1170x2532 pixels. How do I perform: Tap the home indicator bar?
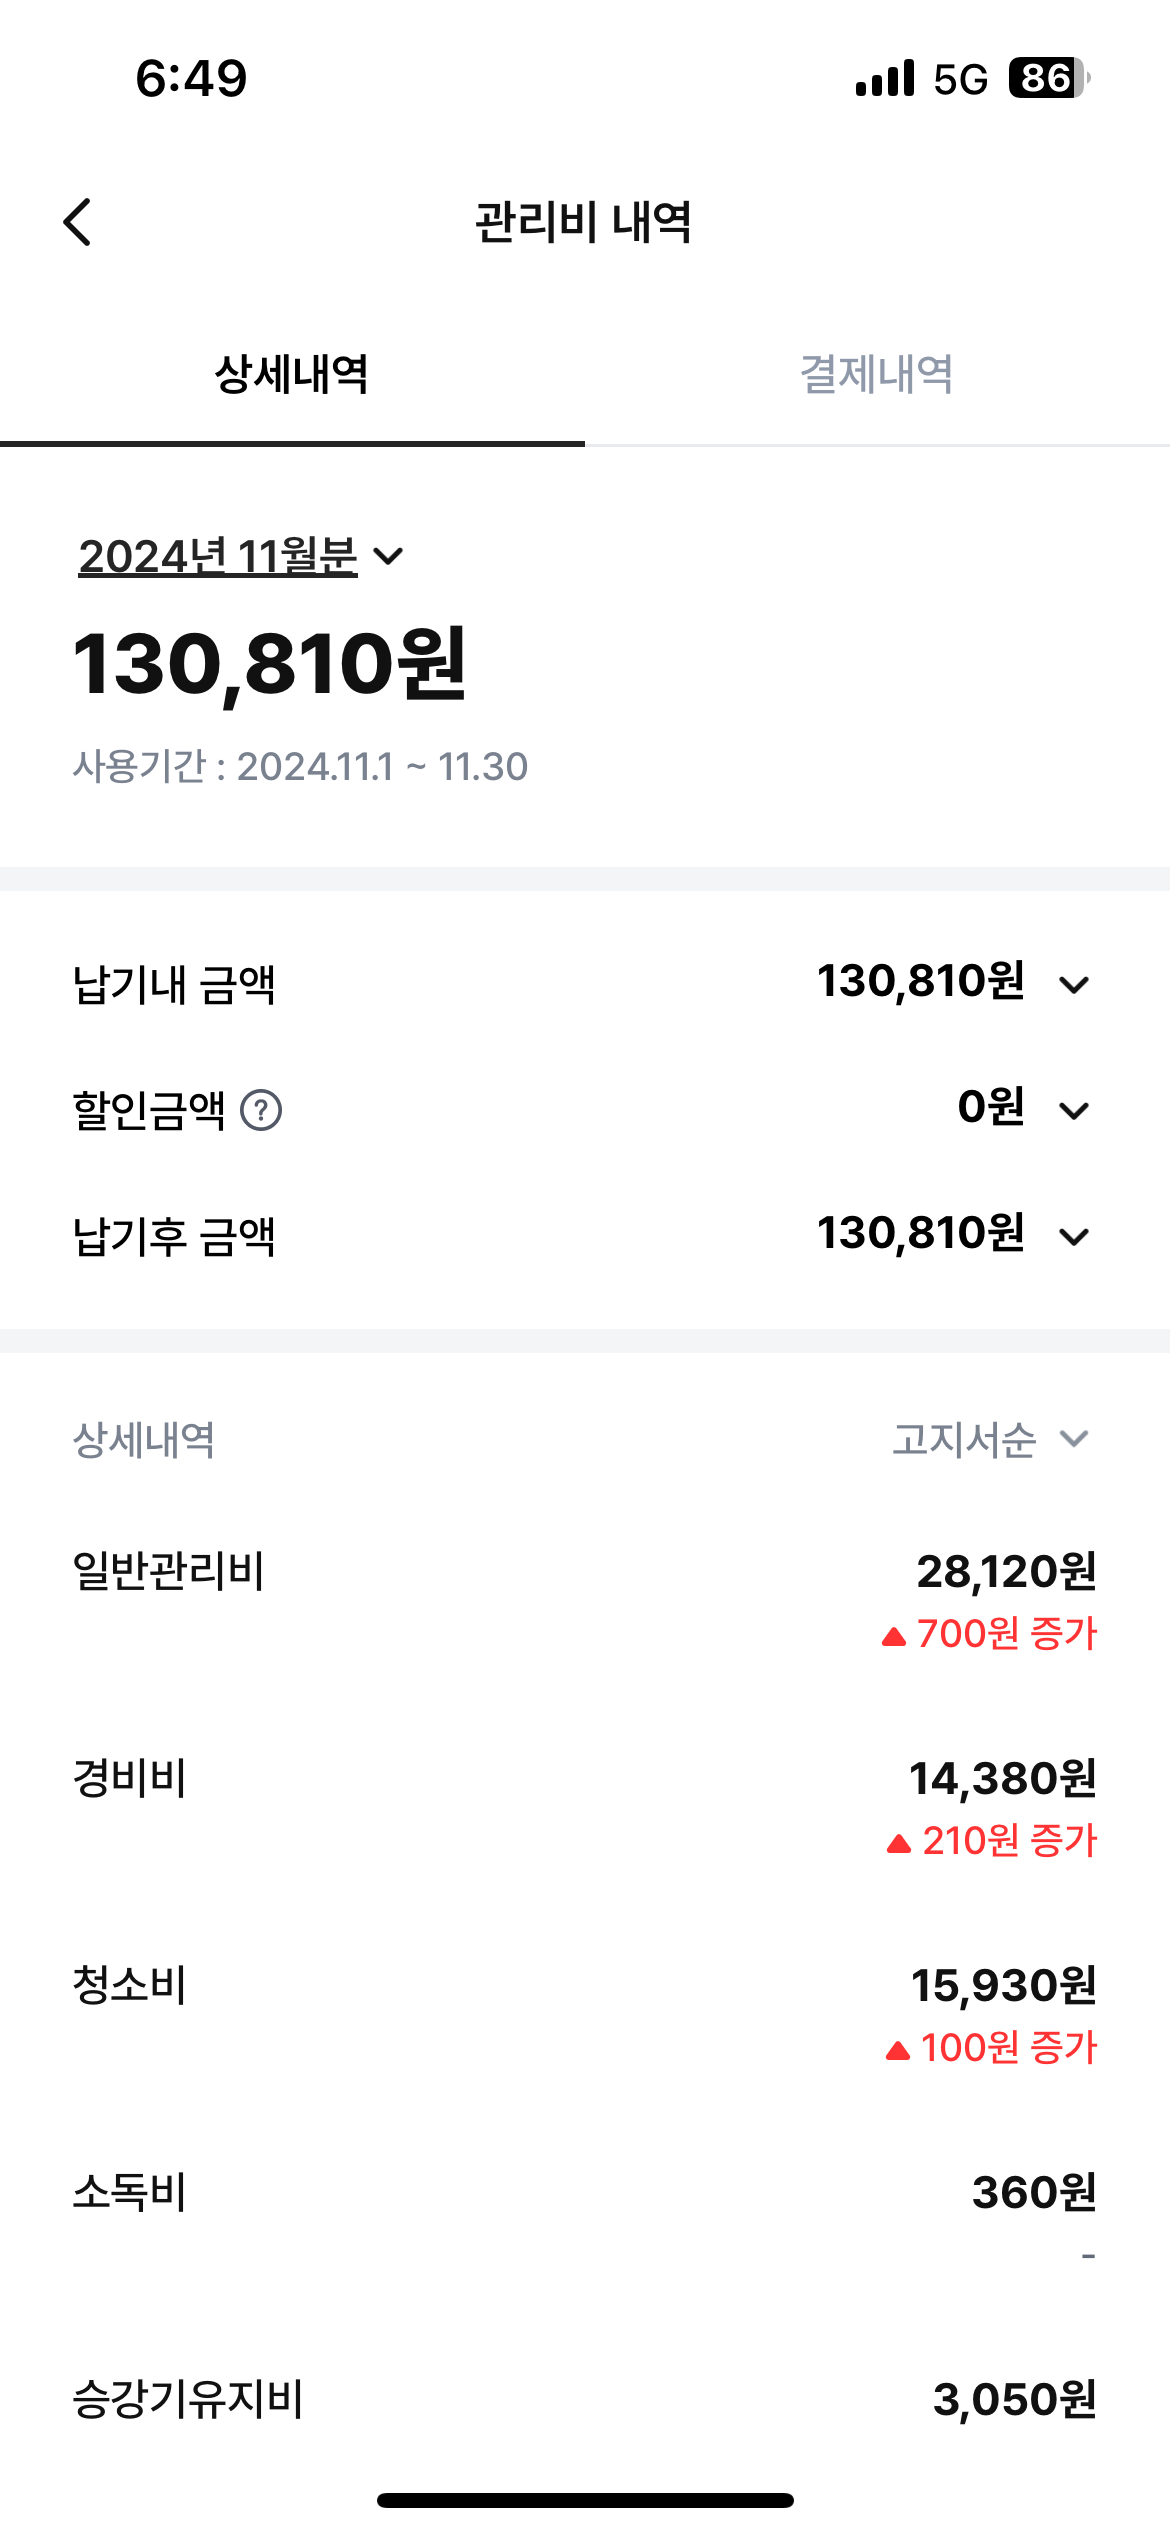(x=585, y=2500)
